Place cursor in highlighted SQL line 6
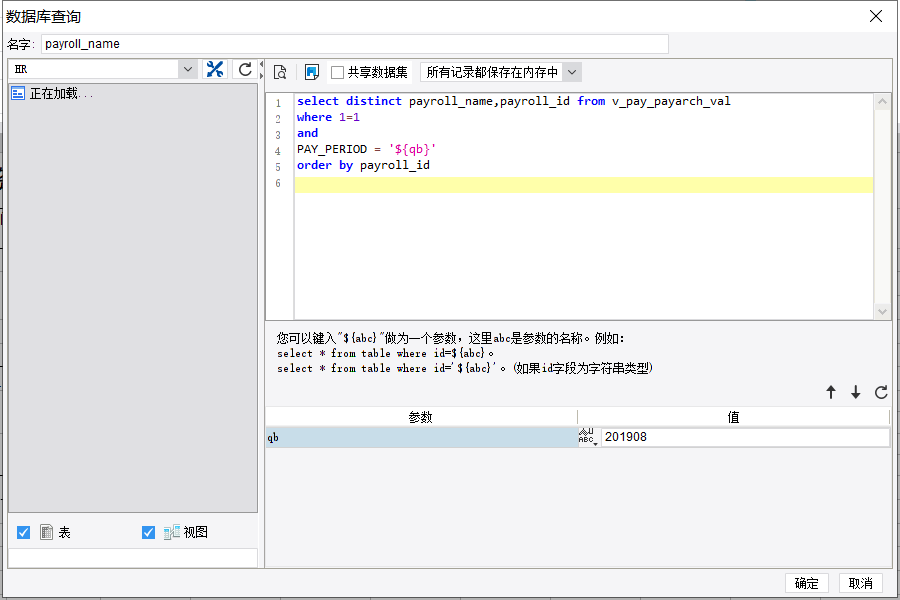 point(584,184)
